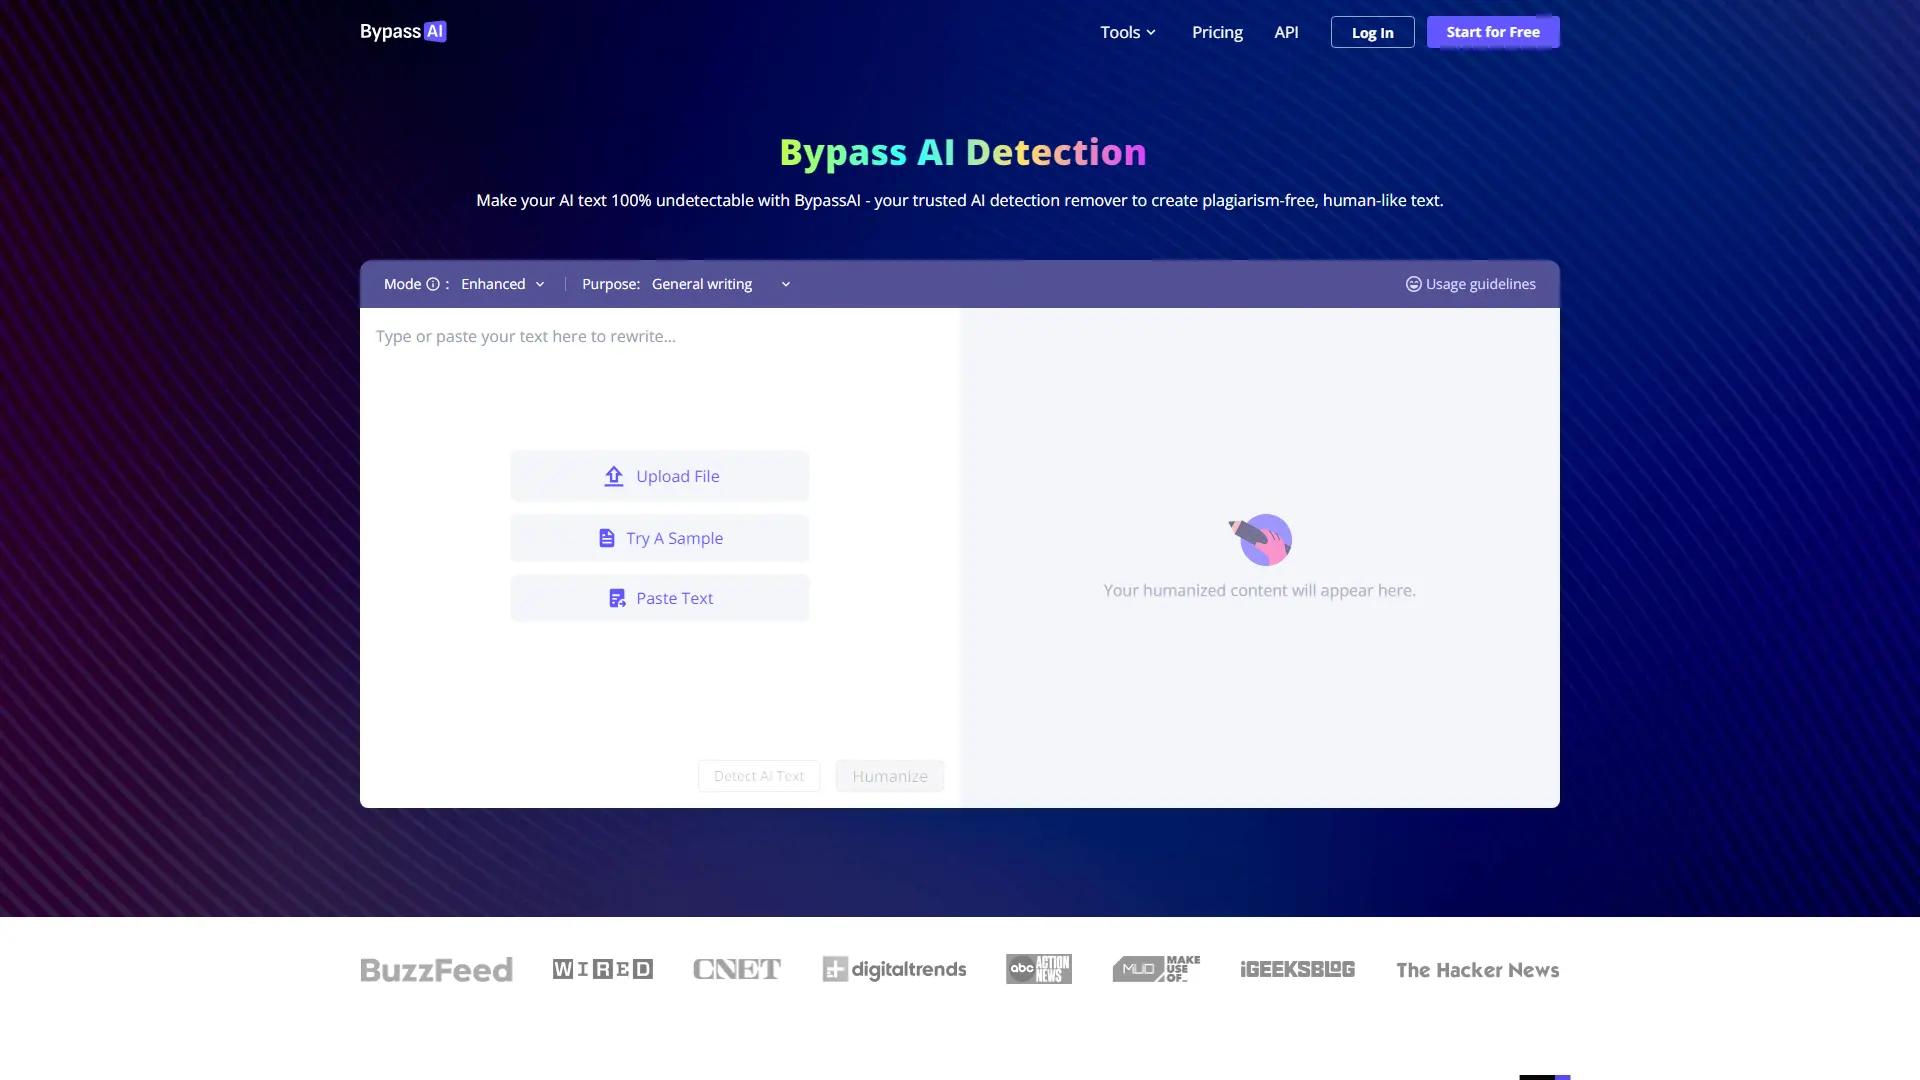
Task: Select Pricing in the navigation bar
Action: point(1216,32)
